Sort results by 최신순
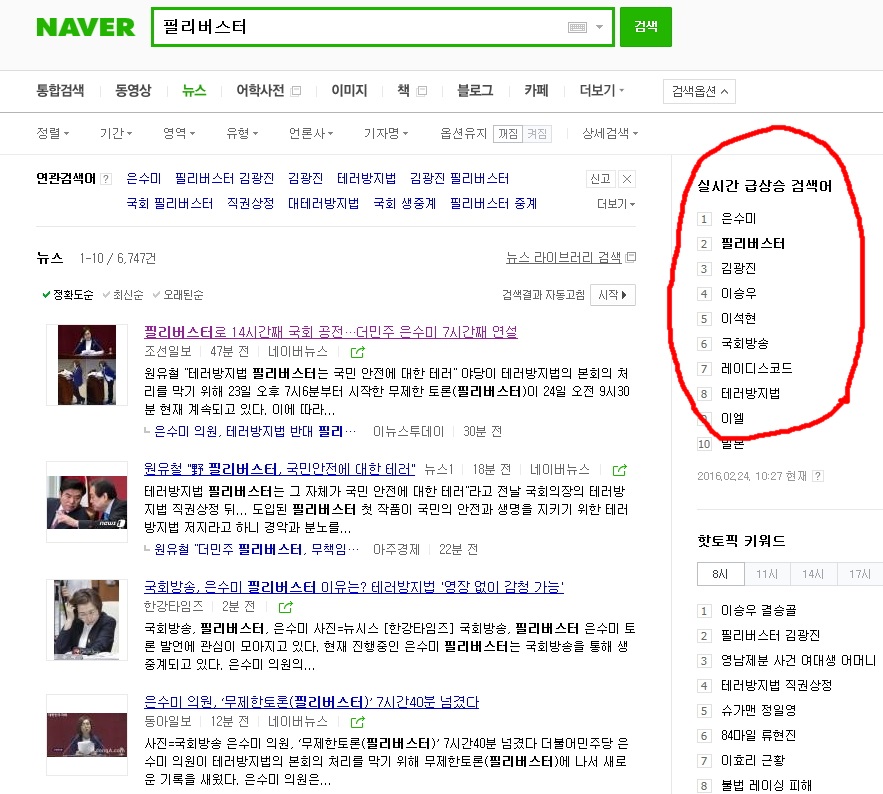 [x=123, y=295]
